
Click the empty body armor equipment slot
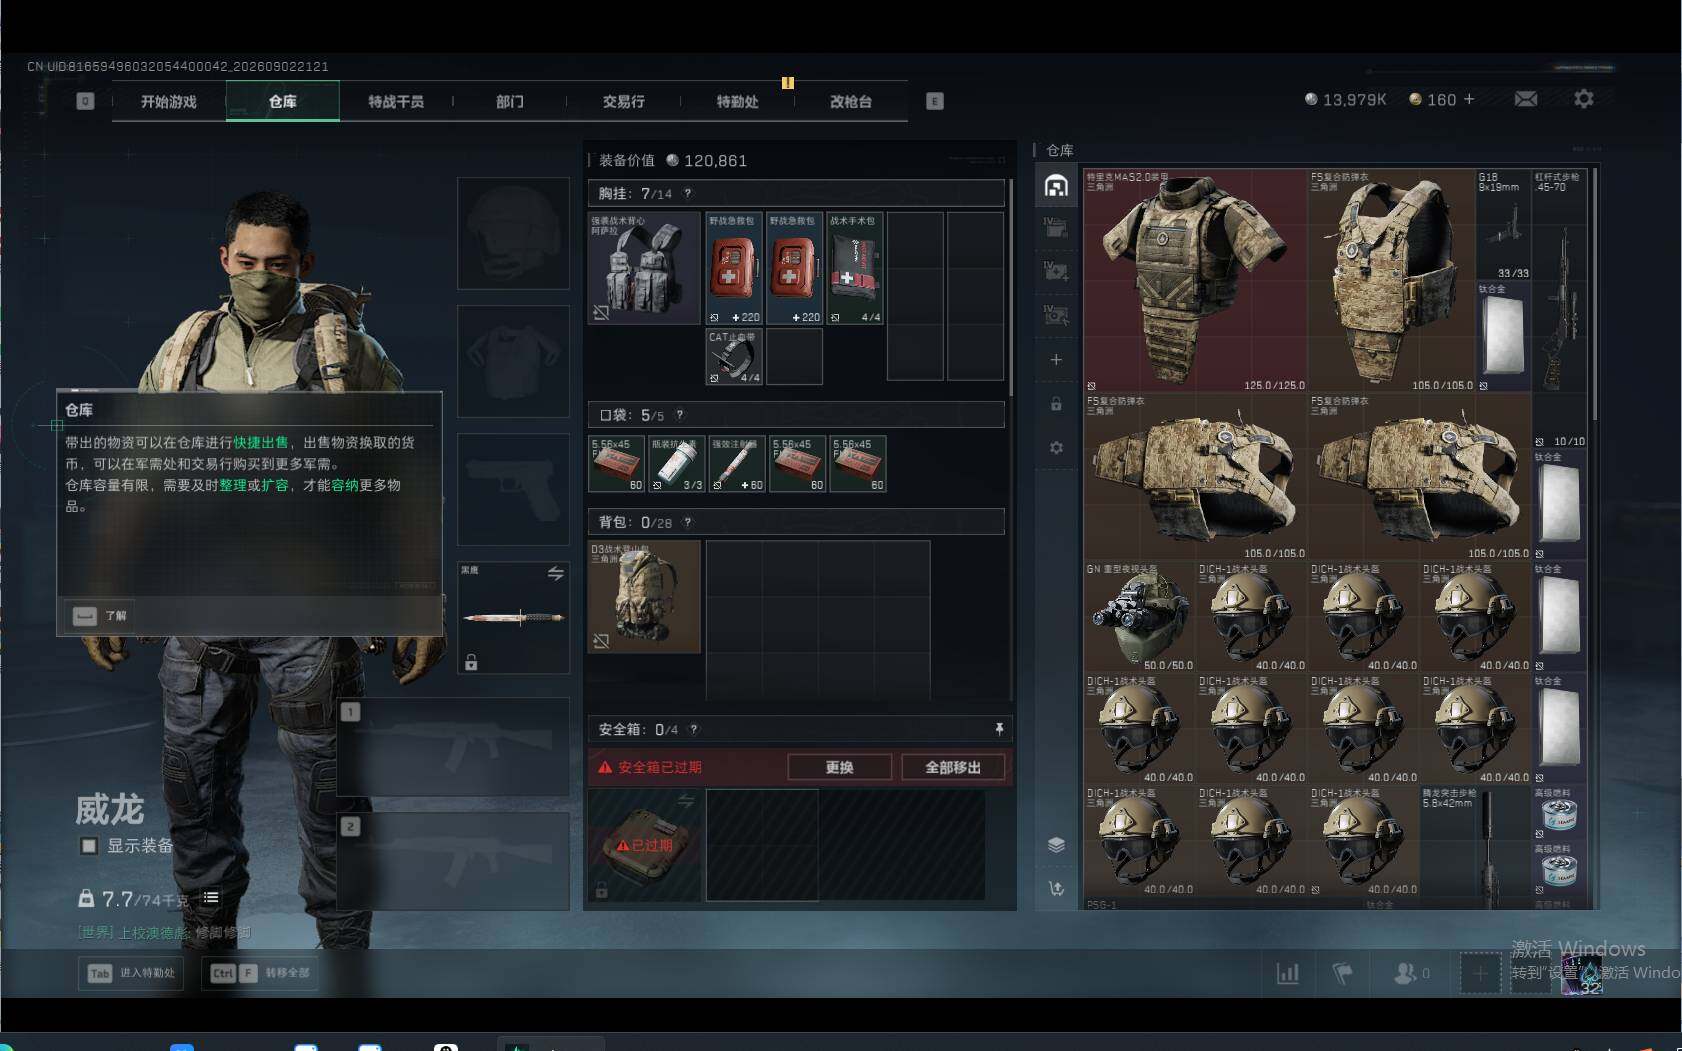[514, 361]
